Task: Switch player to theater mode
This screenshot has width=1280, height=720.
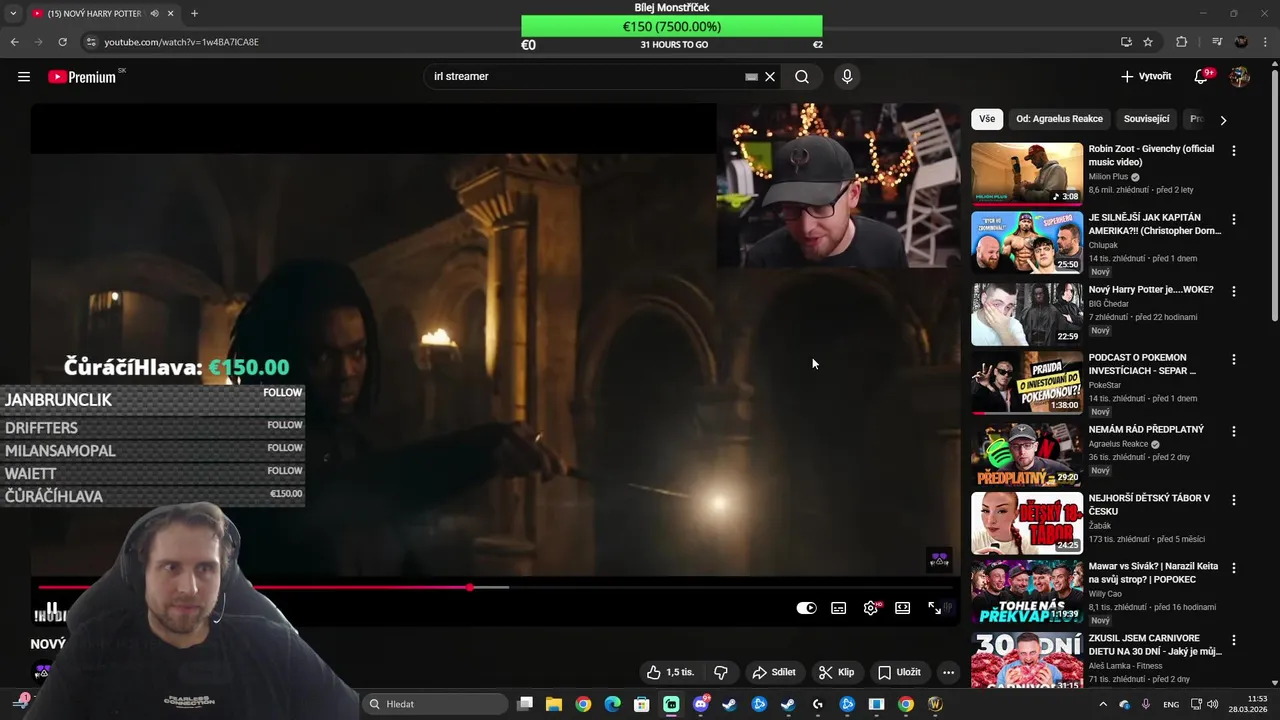Action: point(903,608)
